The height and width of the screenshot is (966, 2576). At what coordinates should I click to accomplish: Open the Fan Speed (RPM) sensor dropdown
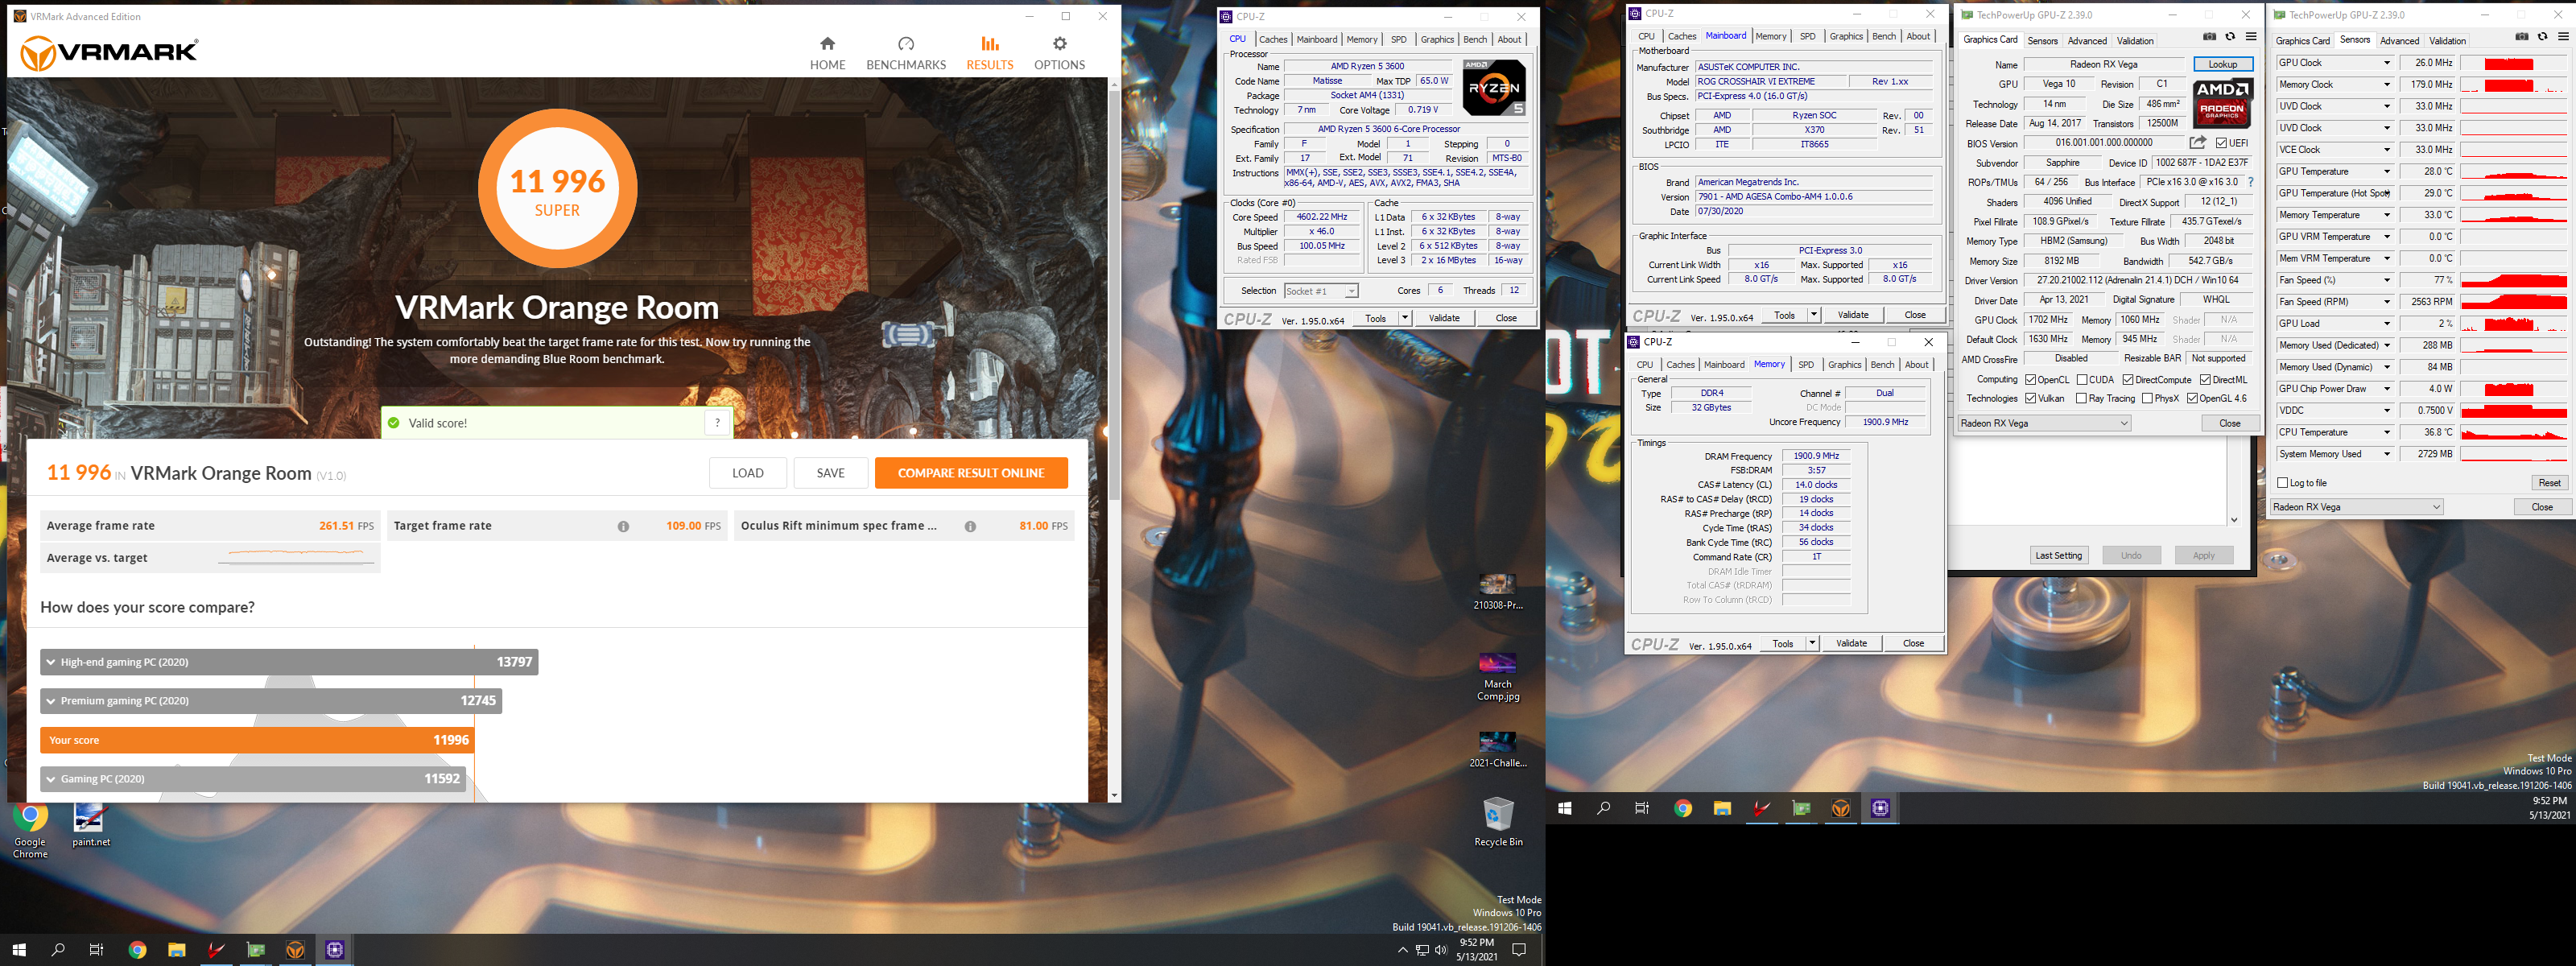2386,302
